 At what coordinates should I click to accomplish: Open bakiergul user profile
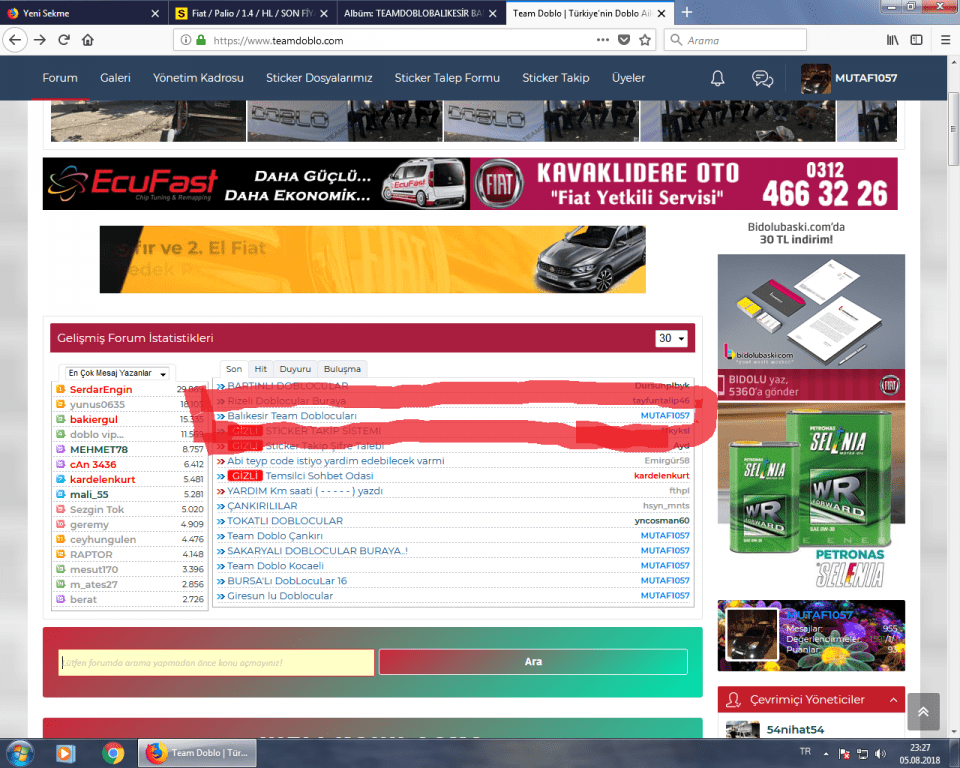94,420
